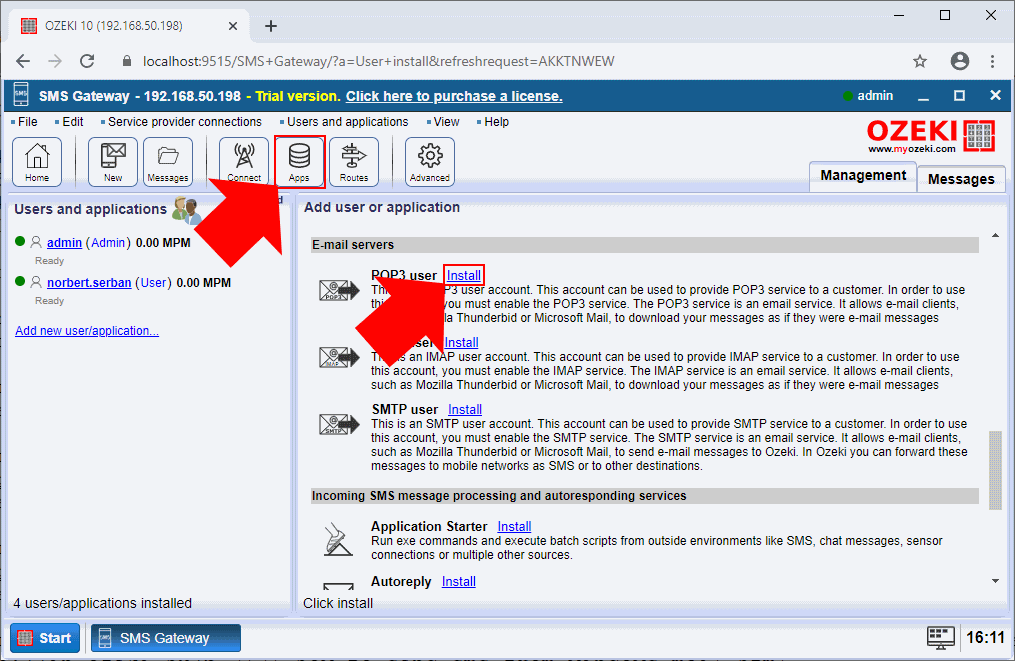The height and width of the screenshot is (661, 1015).
Task: Click the Add user or application heading
Action: (x=382, y=207)
